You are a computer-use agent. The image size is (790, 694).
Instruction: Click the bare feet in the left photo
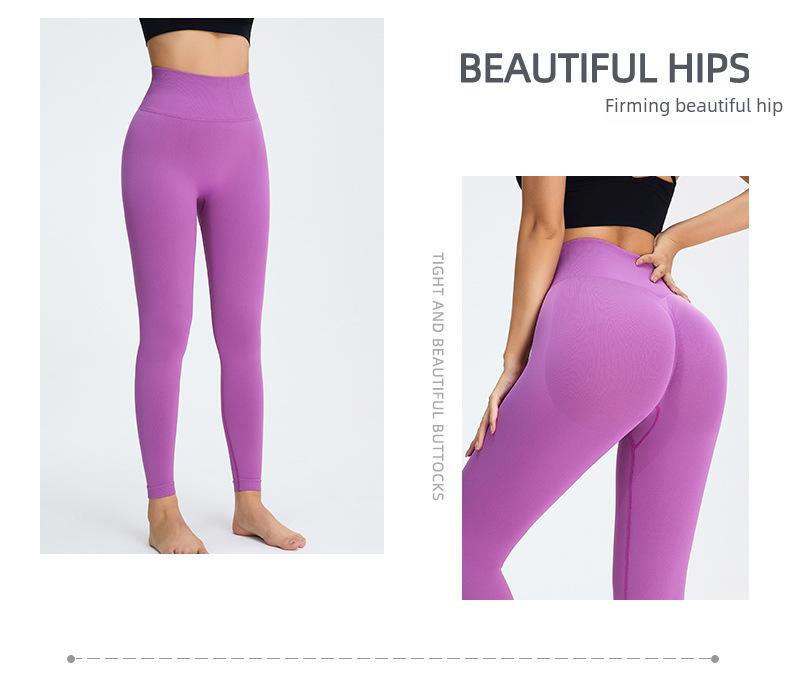tap(227, 524)
